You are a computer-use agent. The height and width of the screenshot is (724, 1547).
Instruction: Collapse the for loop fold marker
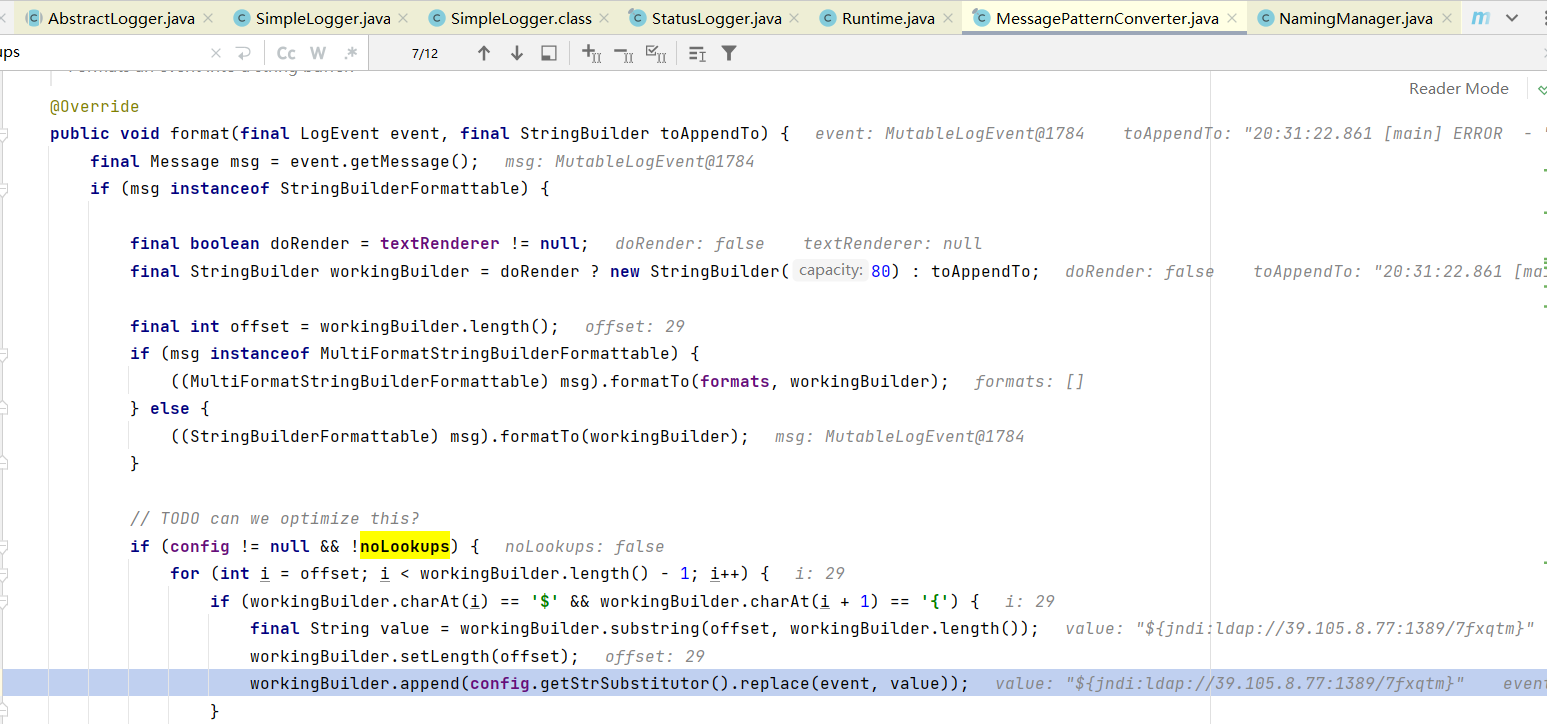click(4, 574)
